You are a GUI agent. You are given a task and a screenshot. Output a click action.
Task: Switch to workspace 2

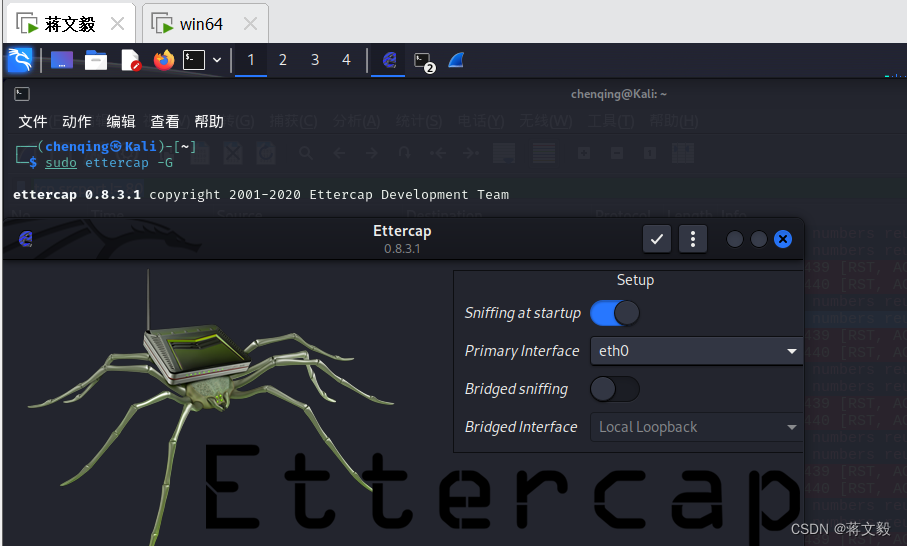coord(282,60)
